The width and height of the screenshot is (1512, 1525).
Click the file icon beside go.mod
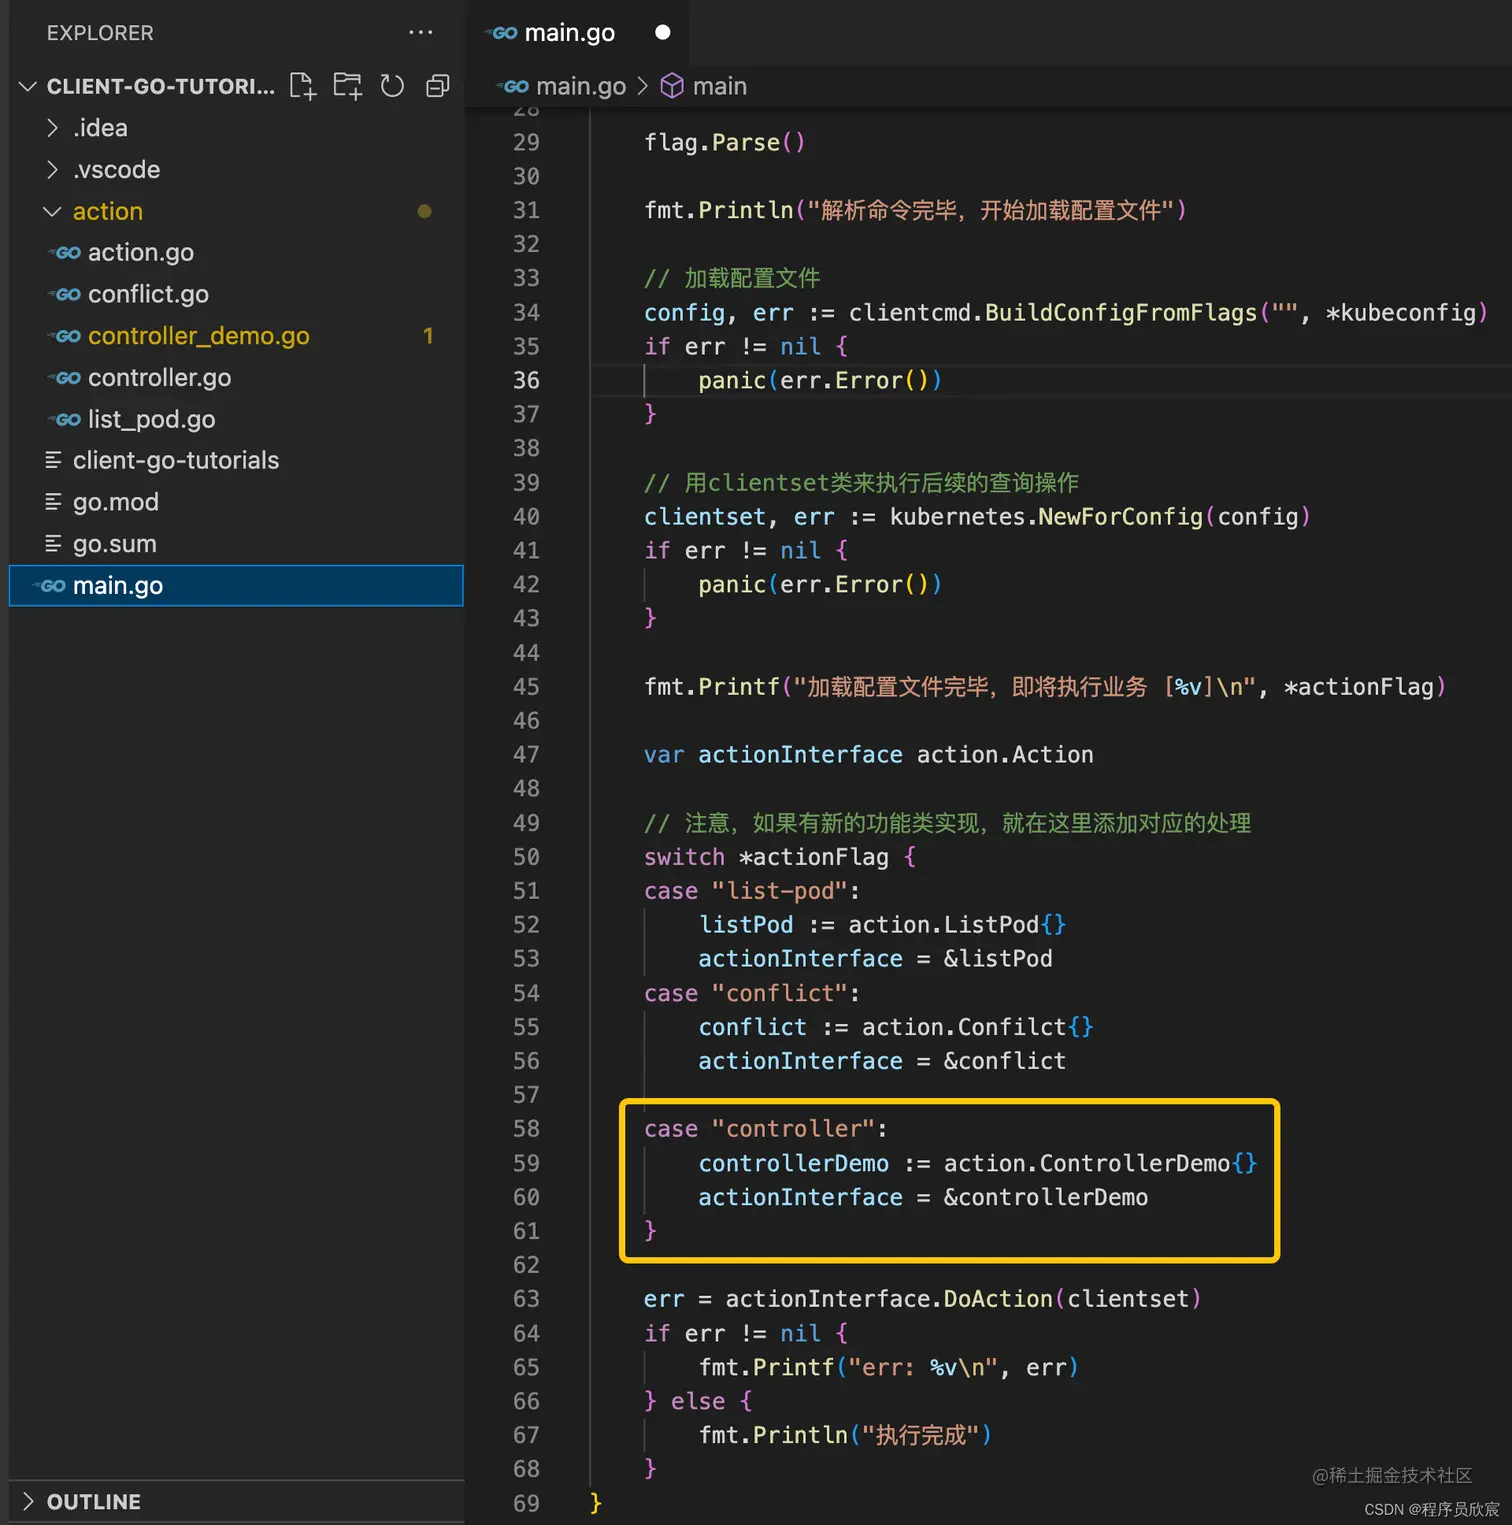coord(53,502)
